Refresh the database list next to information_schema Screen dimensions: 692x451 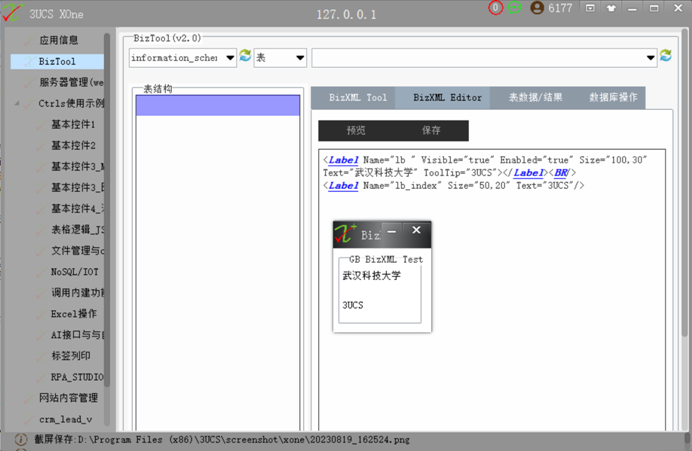pos(245,56)
